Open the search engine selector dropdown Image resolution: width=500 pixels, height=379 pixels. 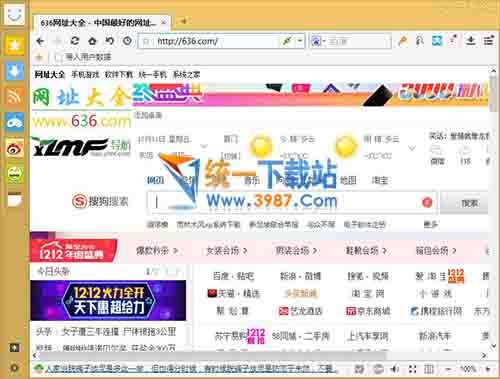tap(318, 41)
